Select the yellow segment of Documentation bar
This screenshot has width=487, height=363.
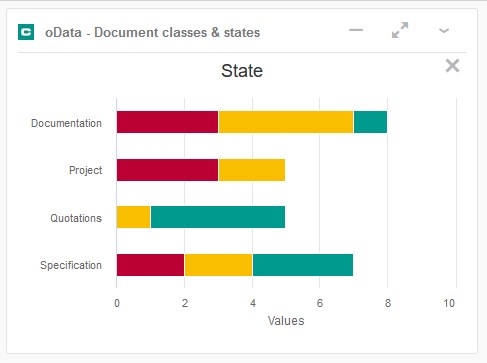coord(286,122)
